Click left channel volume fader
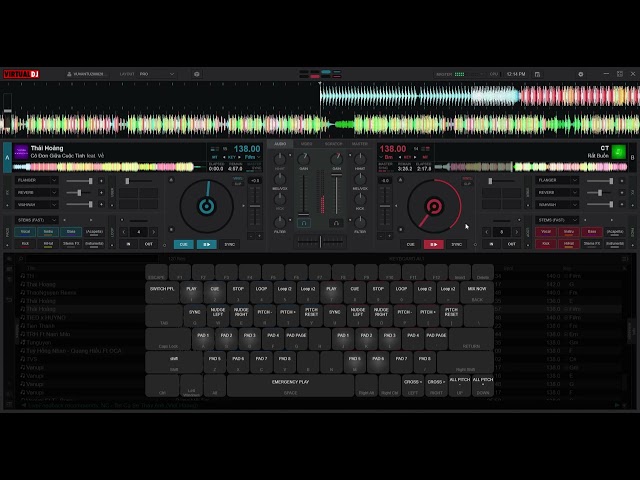The width and height of the screenshot is (640, 480). (x=304, y=194)
